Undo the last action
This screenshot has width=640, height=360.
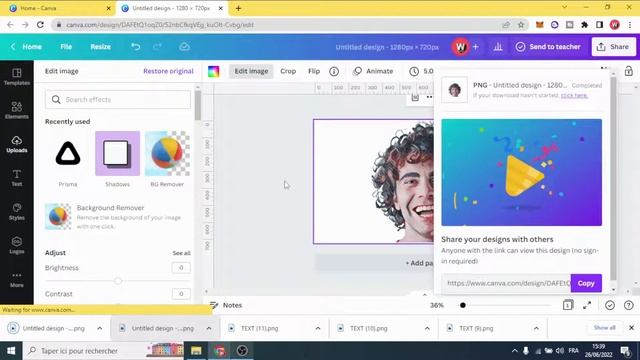[136, 47]
